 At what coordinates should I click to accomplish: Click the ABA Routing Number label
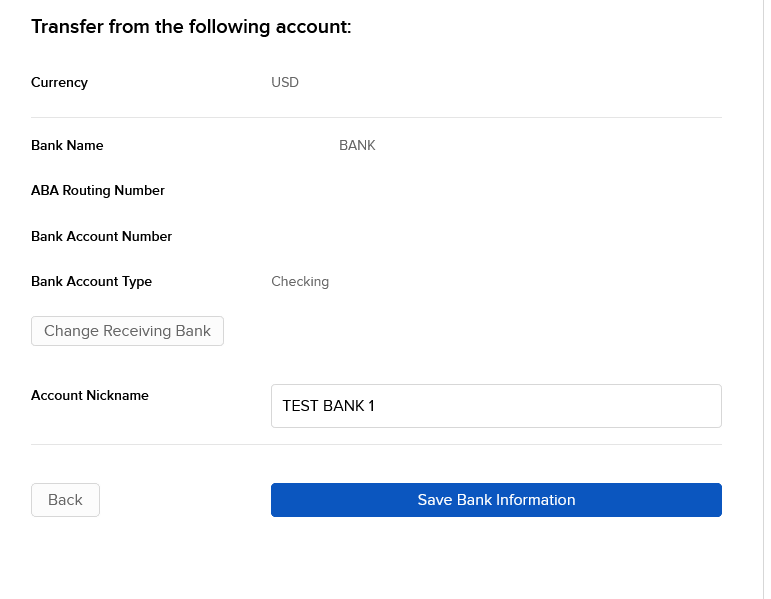point(98,190)
